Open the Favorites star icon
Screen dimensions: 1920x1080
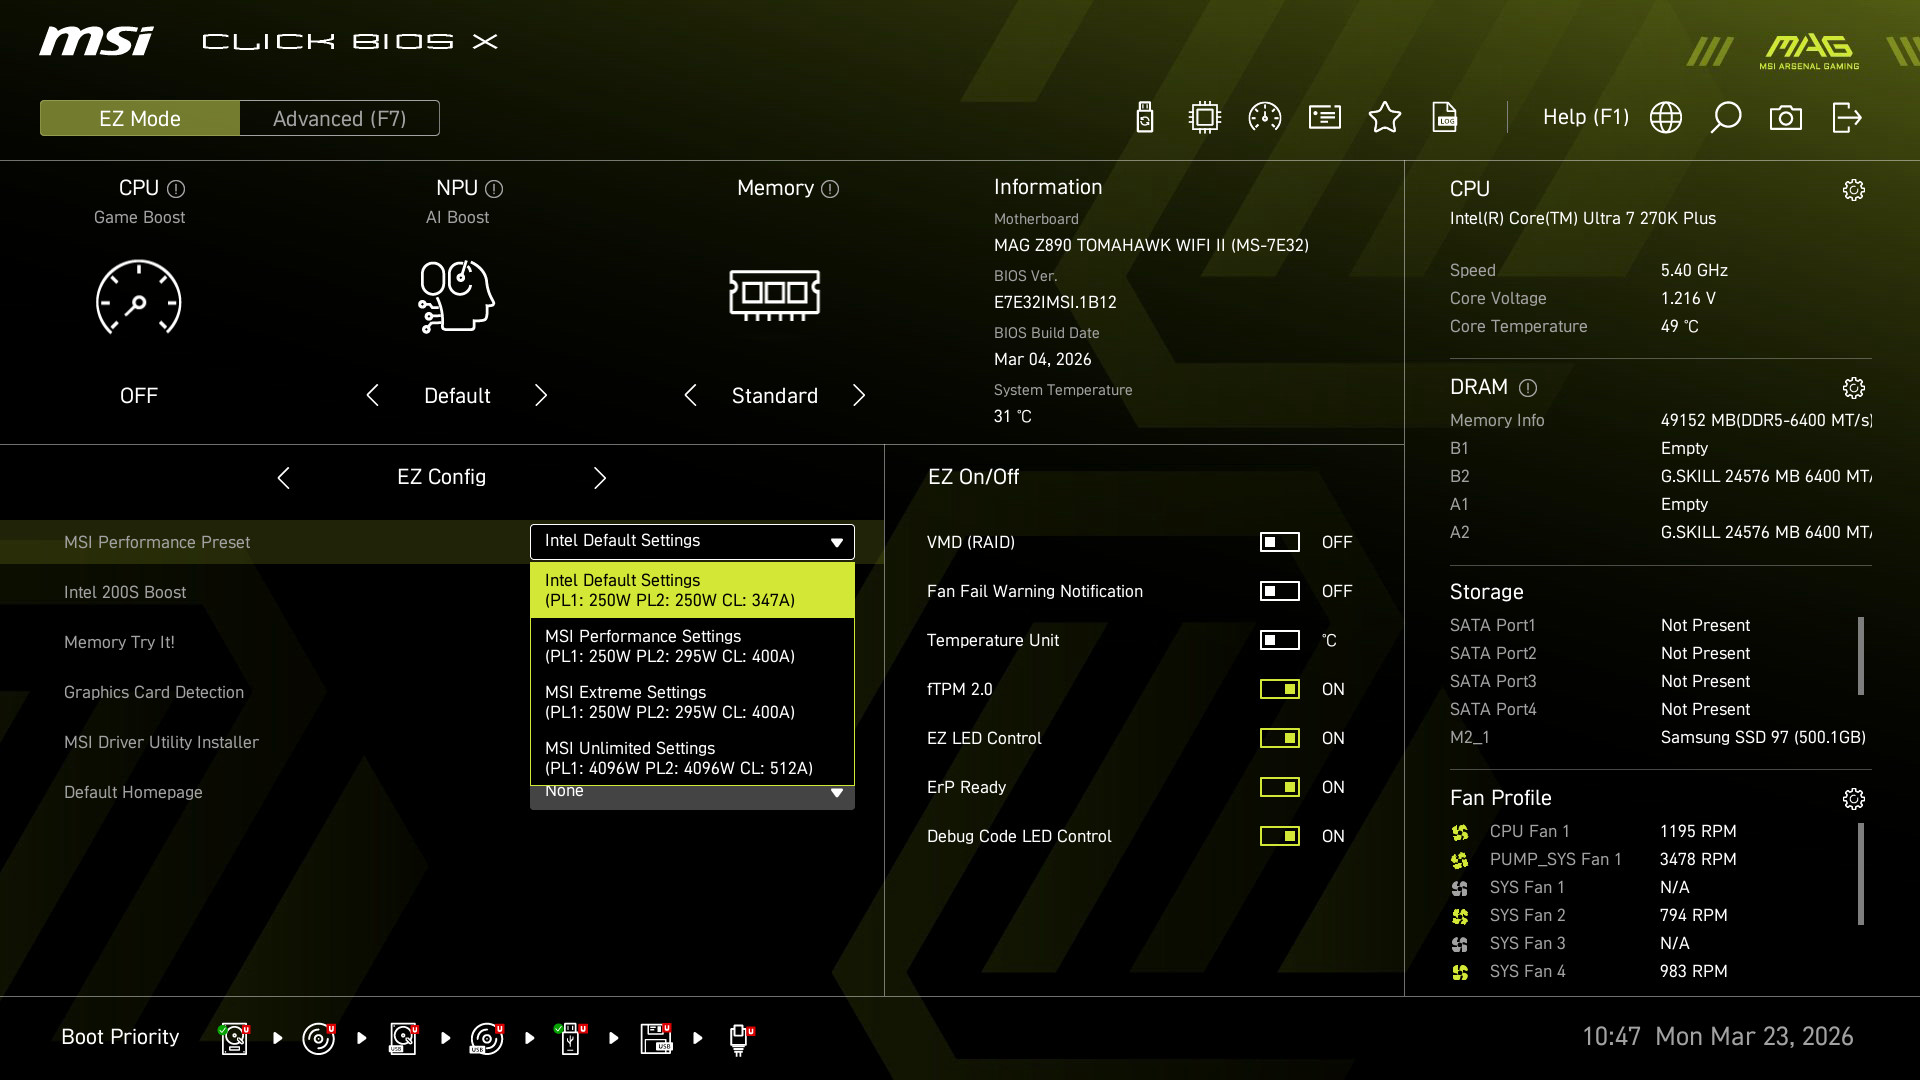click(1384, 118)
